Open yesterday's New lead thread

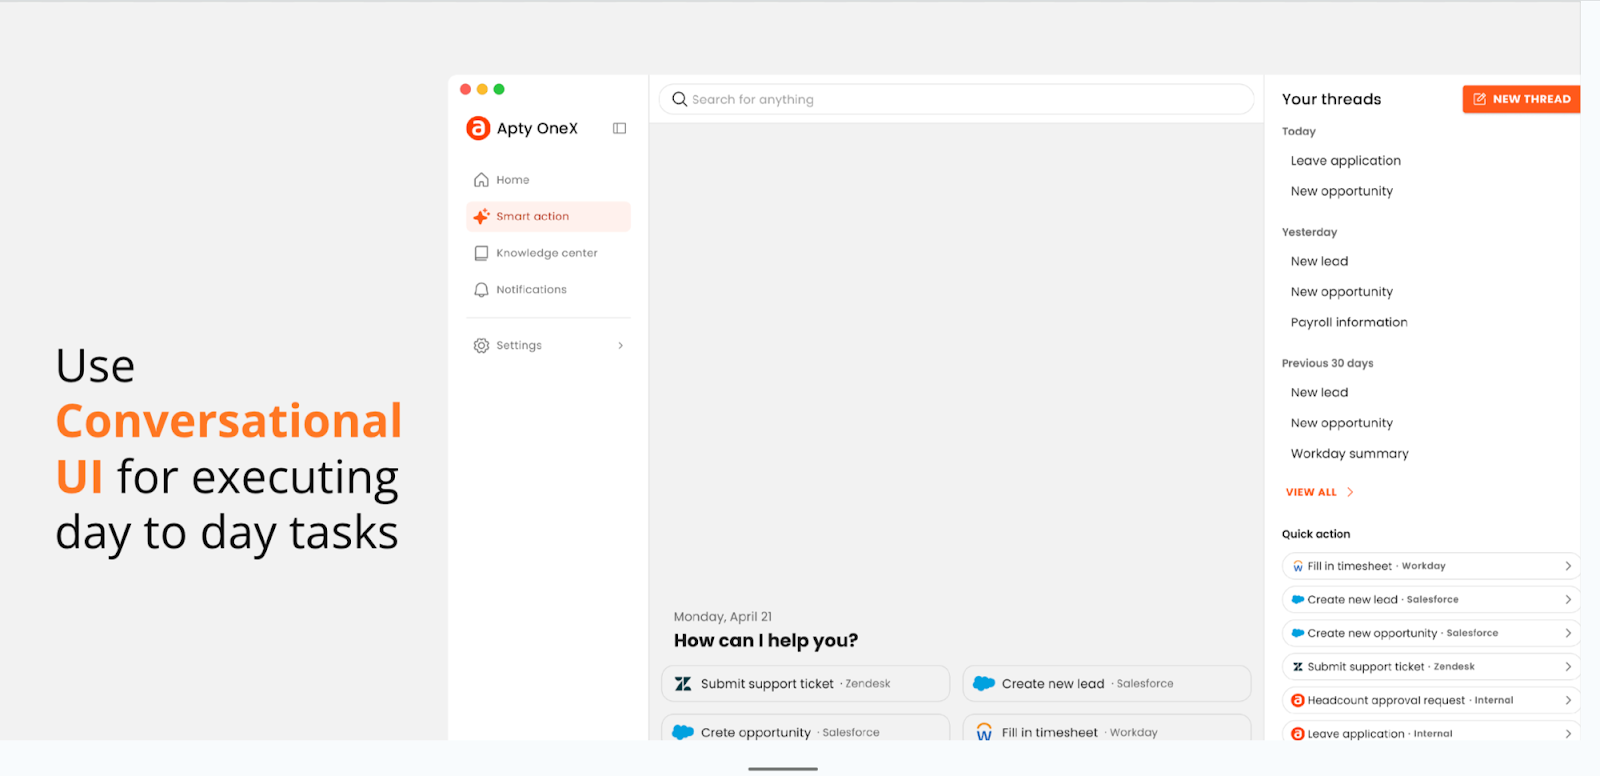[1319, 262]
